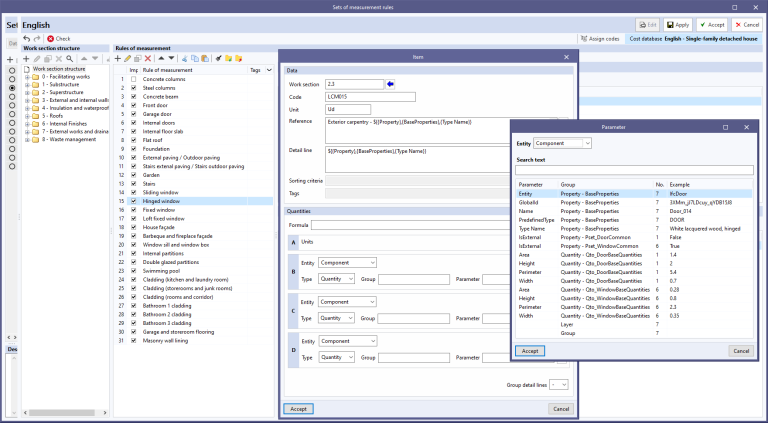
Task: Click the blue arrow beside Work section field
Action: [x=391, y=84]
